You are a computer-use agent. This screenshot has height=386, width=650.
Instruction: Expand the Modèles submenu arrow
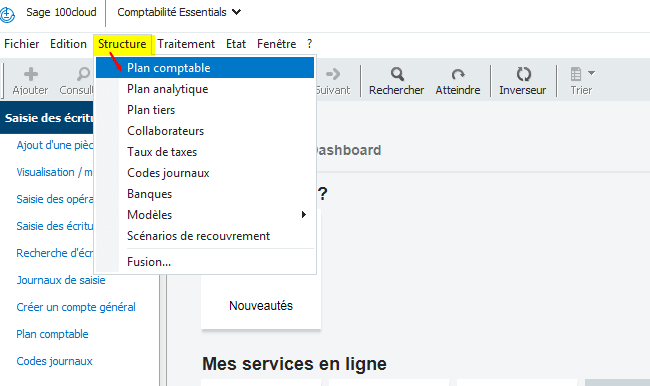pyautogui.click(x=304, y=215)
